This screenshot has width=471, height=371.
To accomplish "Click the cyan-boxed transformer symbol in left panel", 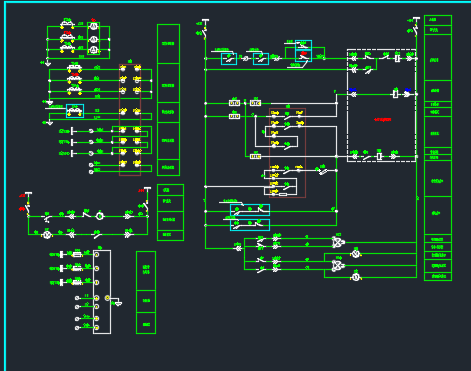I will [75, 111].
